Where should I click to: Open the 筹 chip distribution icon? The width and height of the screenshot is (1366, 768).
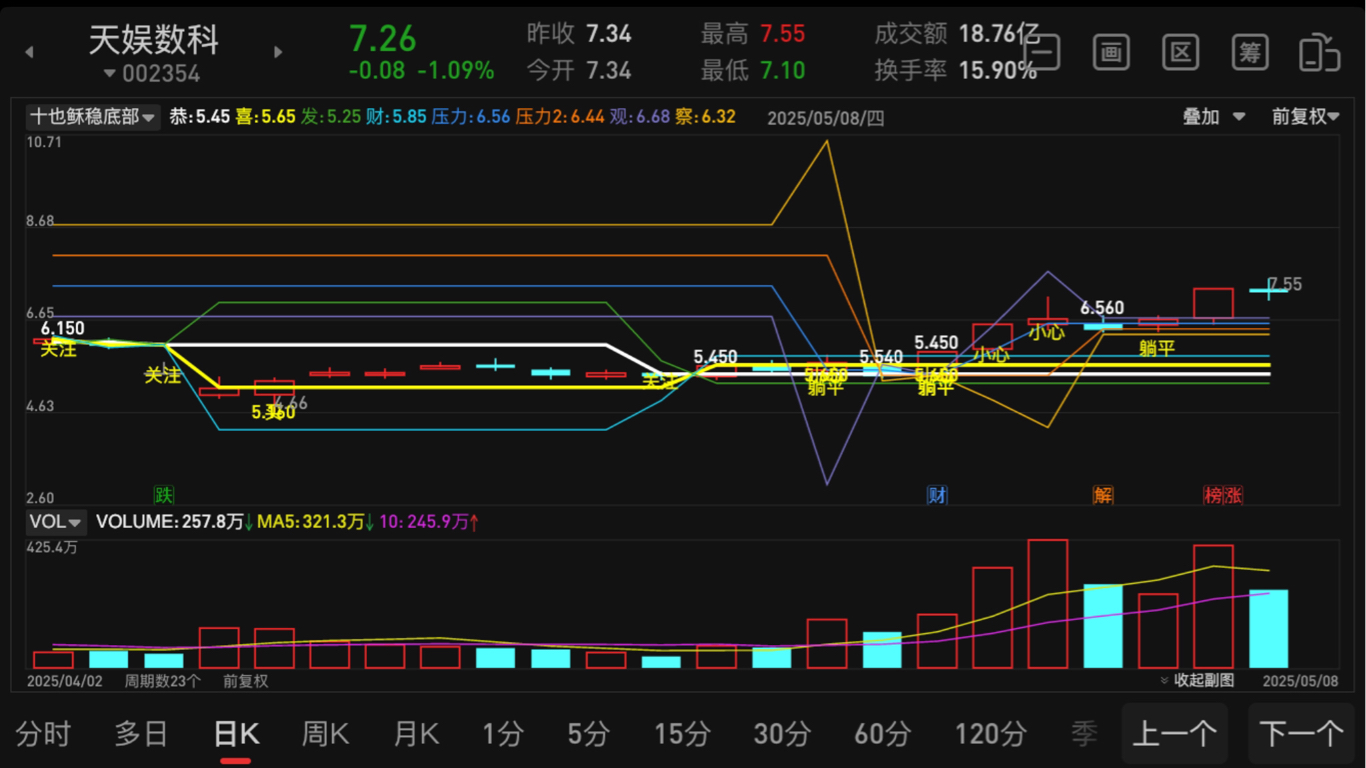coord(1250,52)
